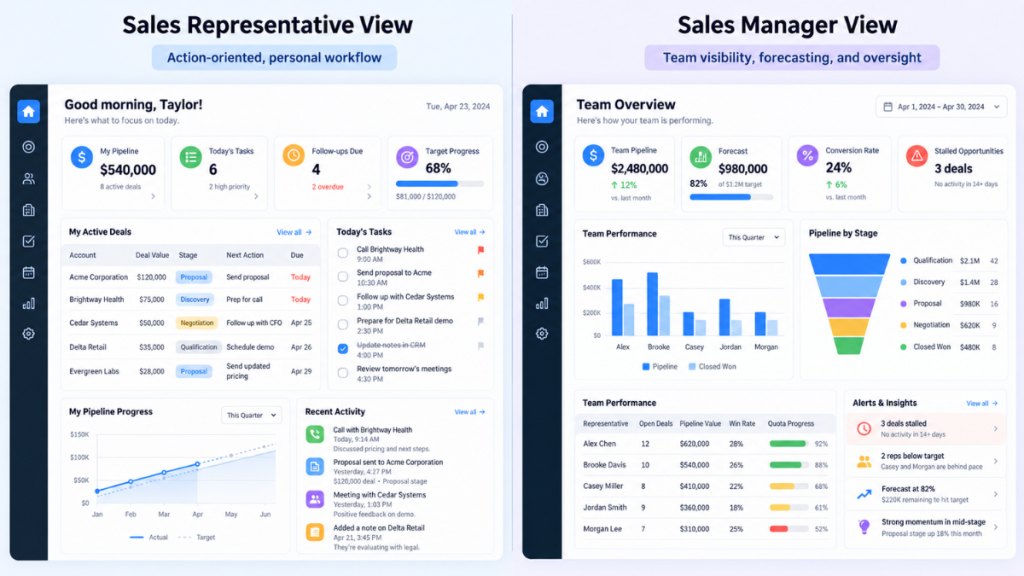
Task: Open bar chart reports icon in Sales Representative sidebar
Action: pos(29,304)
